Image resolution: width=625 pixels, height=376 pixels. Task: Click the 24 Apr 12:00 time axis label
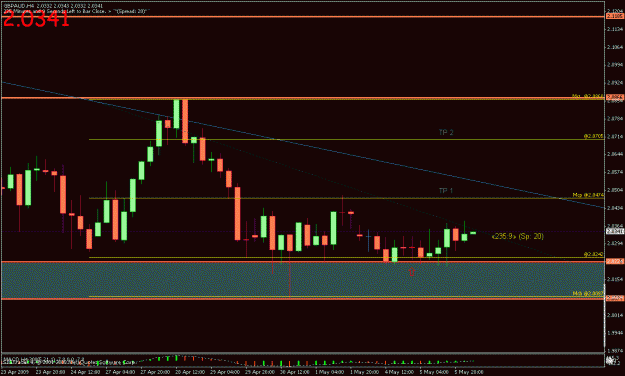tap(85, 372)
